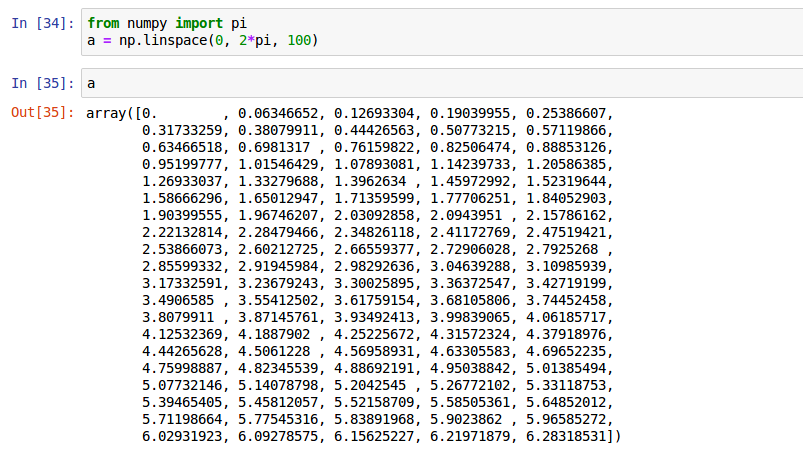Select the value 4.95038842 in output
Image resolution: width=803 pixels, height=453 pixels.
pos(470,368)
